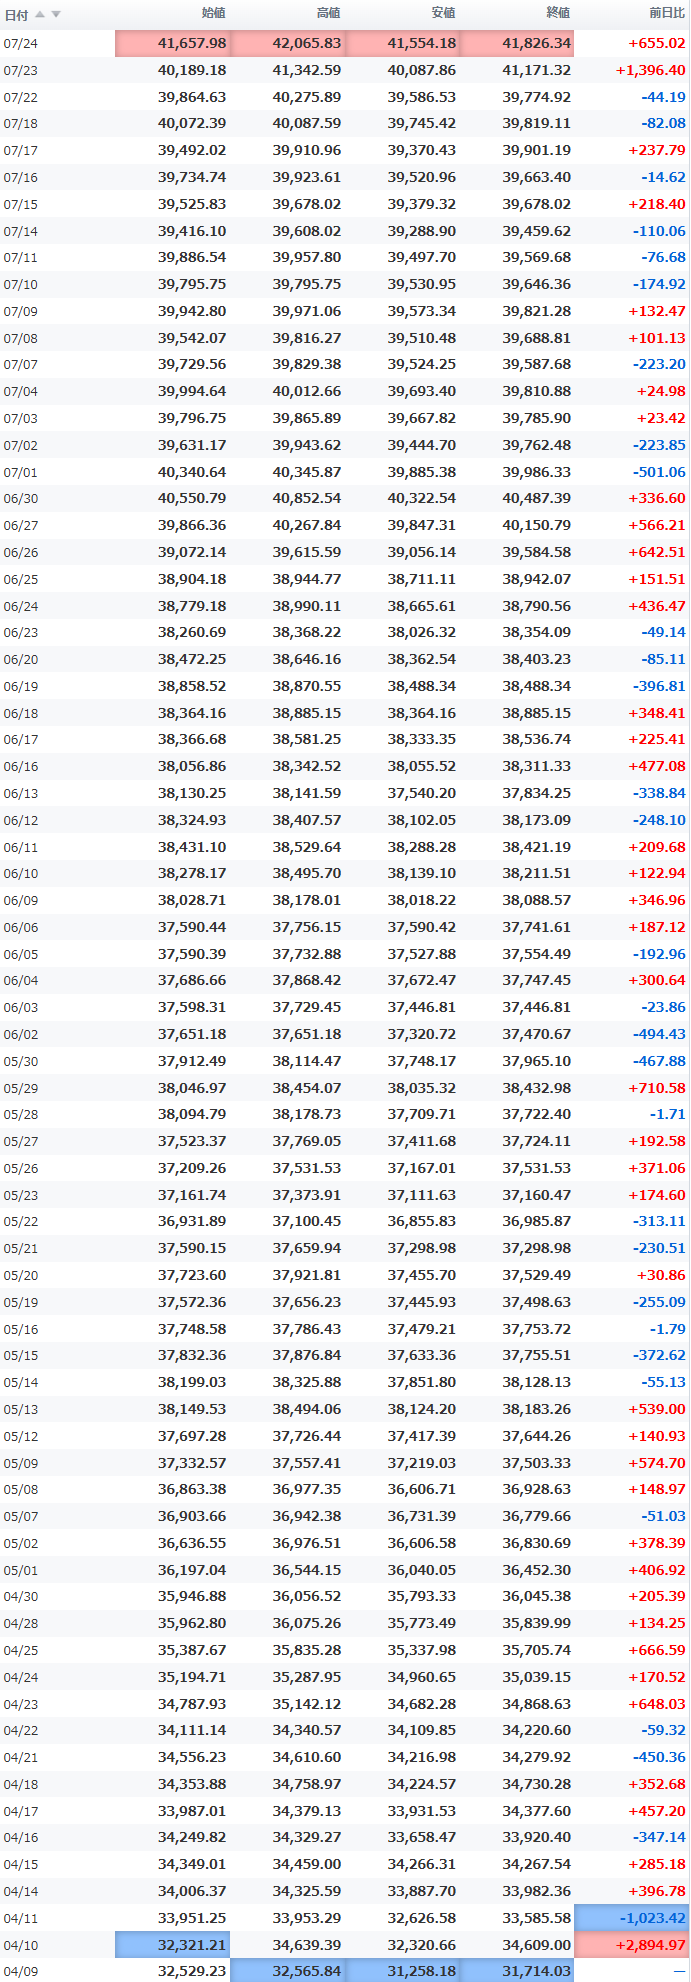Select closing price 34,377.60 on 04/17
This screenshot has width=691, height=1982.
click(537, 1811)
